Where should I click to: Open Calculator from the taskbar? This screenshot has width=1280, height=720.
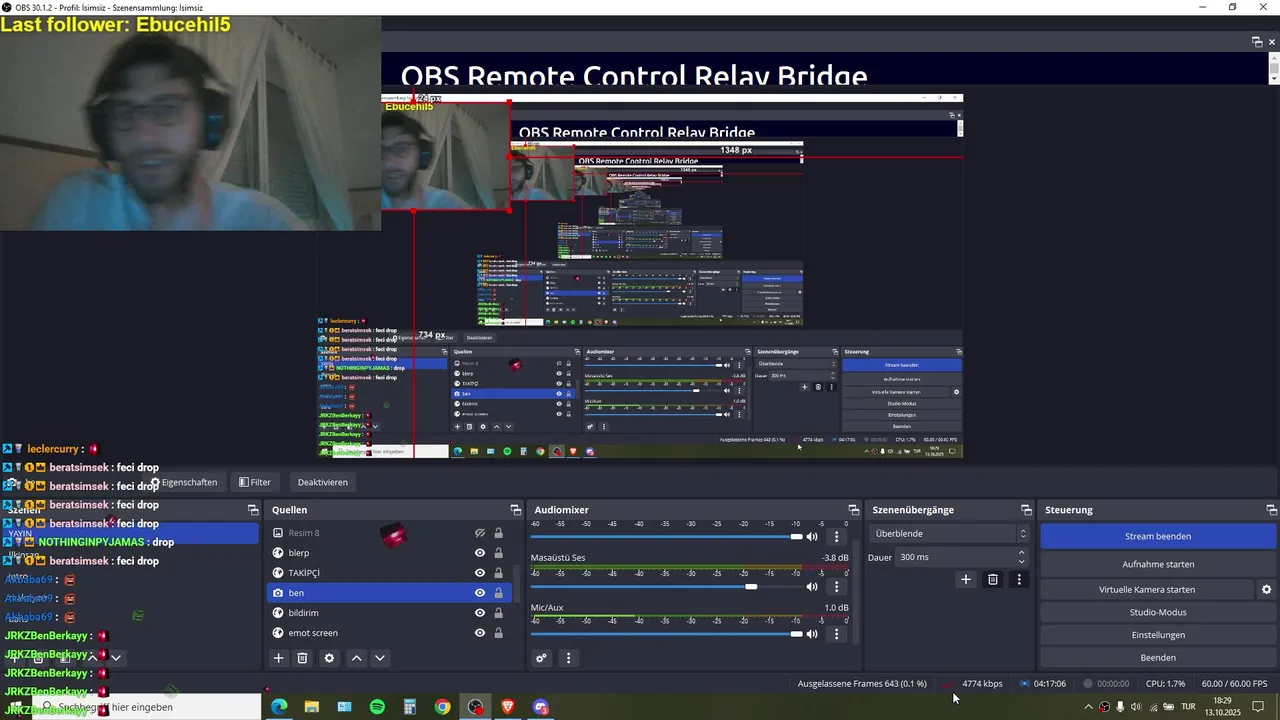(x=410, y=707)
